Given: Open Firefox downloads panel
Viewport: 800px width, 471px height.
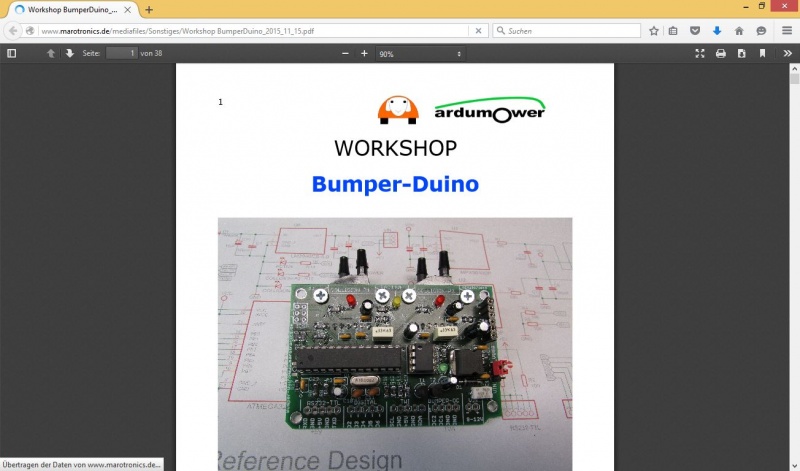Looking at the screenshot, I should pyautogui.click(x=717, y=31).
